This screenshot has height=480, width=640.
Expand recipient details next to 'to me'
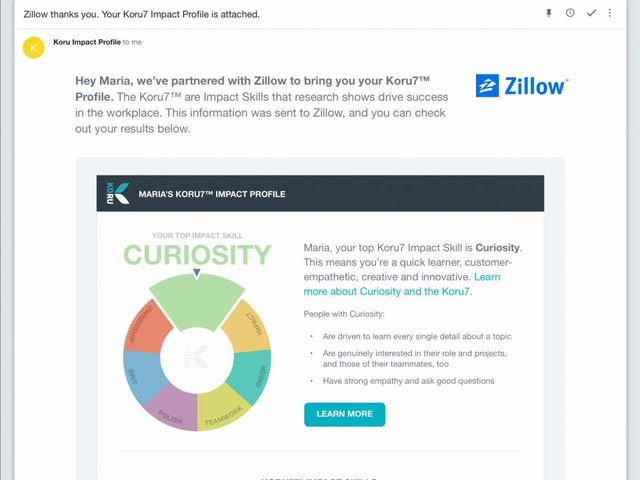coord(132,42)
